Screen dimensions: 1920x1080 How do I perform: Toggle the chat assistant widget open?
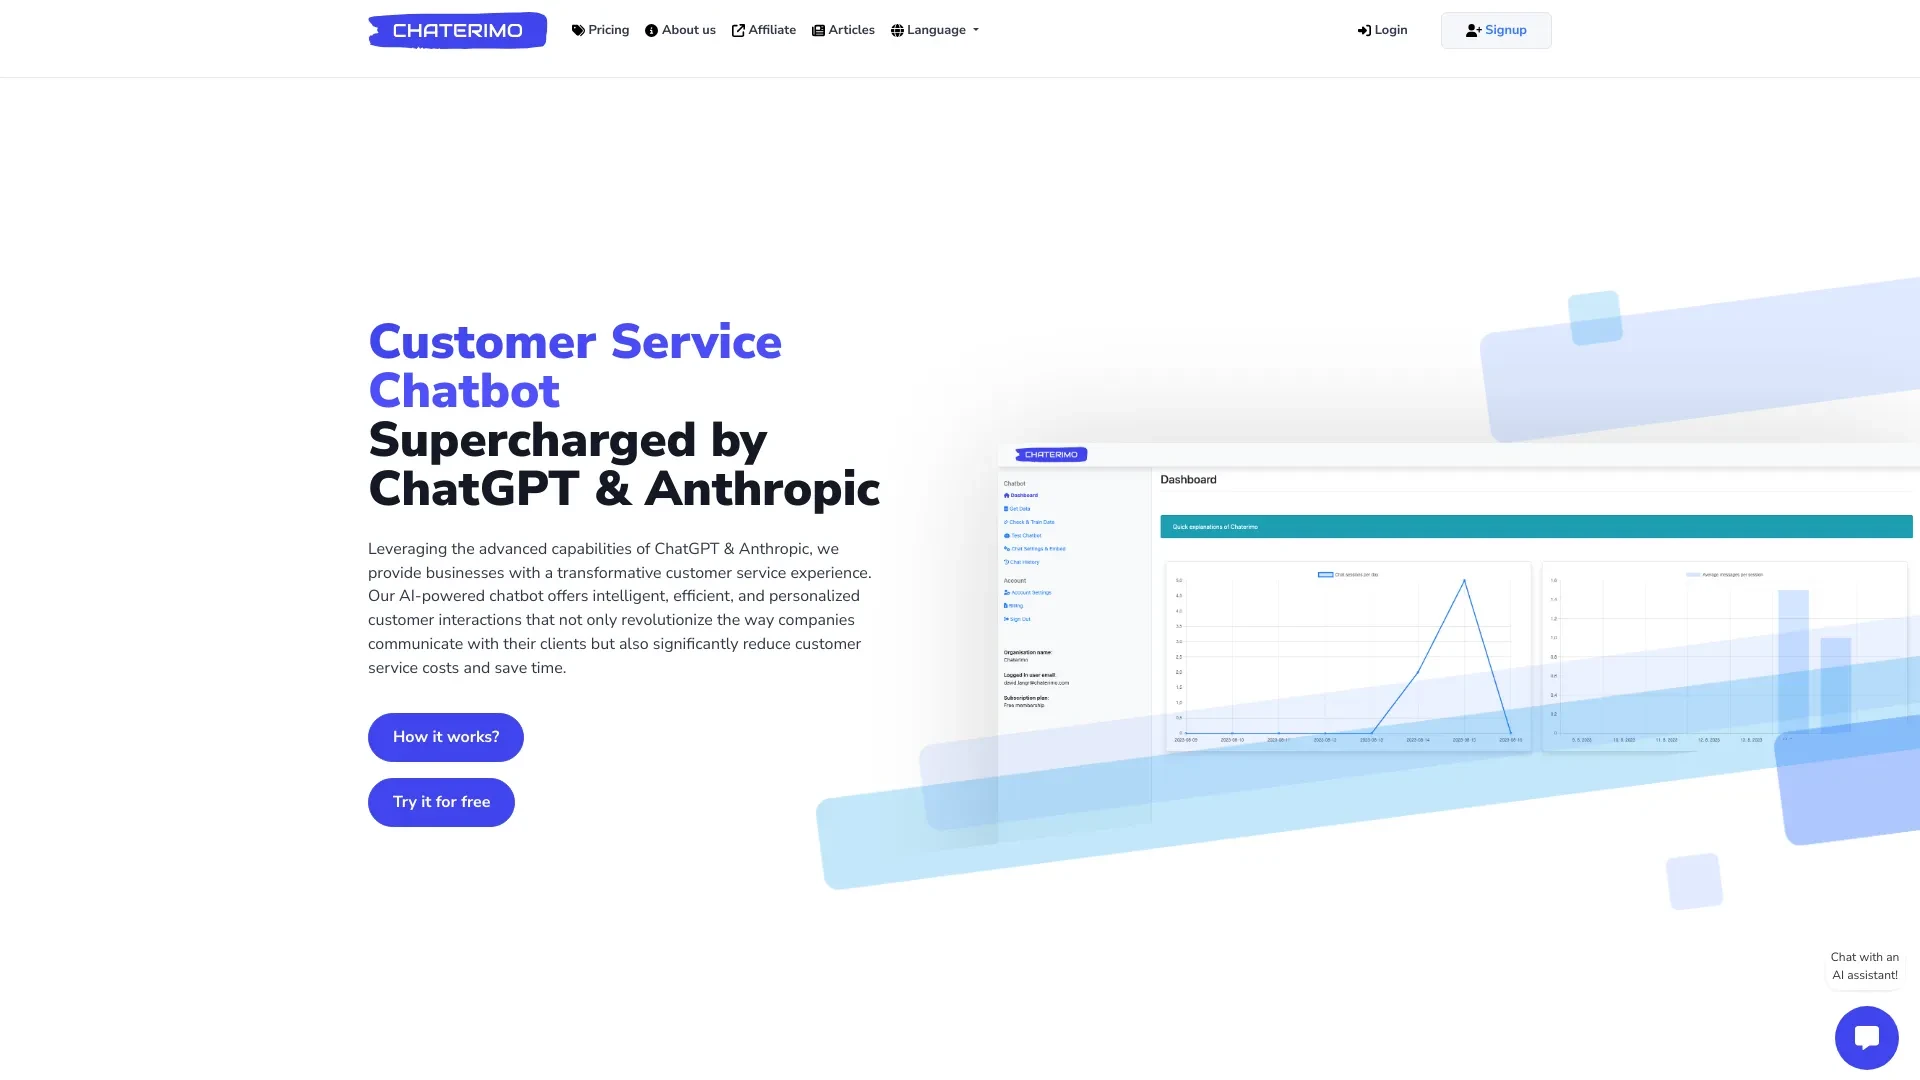[x=1866, y=1038]
